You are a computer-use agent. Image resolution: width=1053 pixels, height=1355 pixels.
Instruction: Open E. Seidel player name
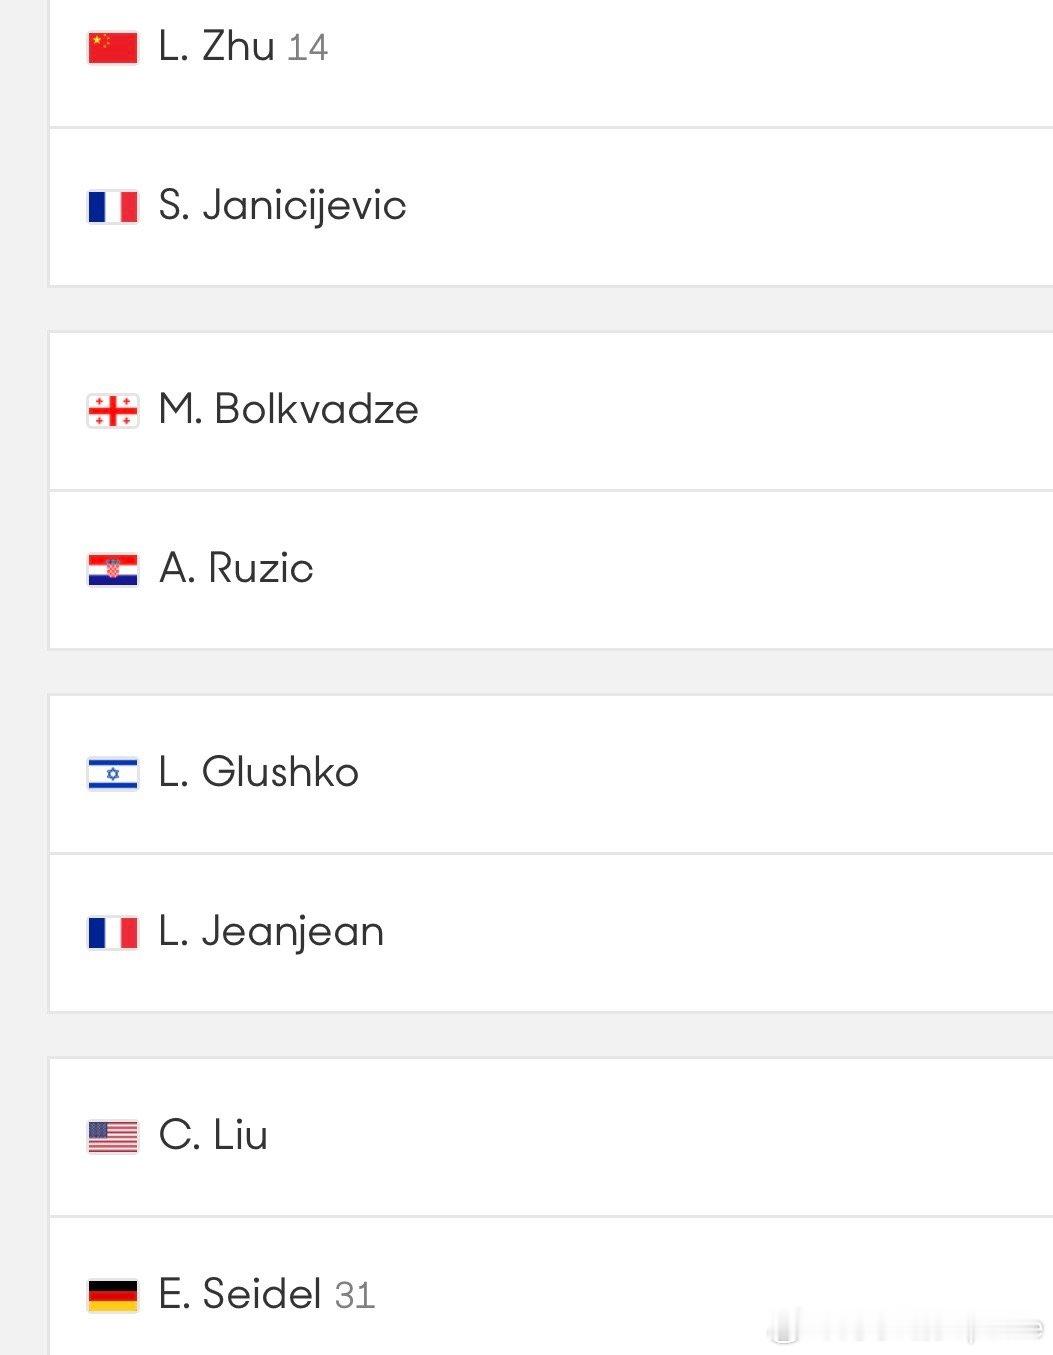(x=240, y=1295)
